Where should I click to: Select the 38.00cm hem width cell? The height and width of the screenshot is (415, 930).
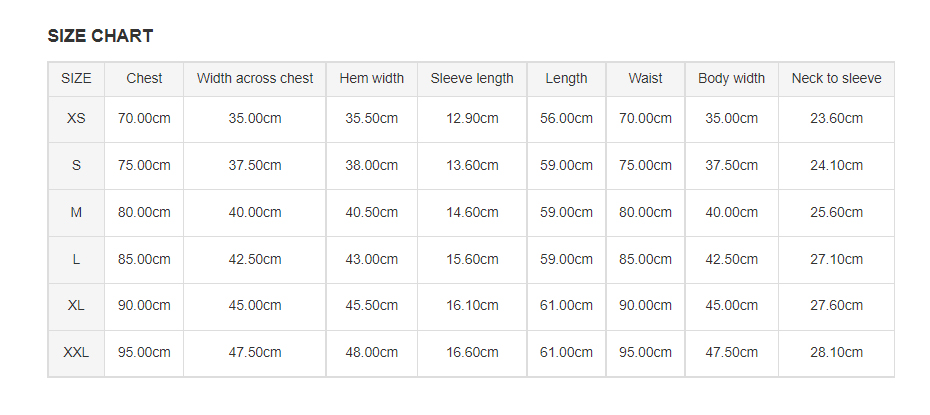click(372, 165)
